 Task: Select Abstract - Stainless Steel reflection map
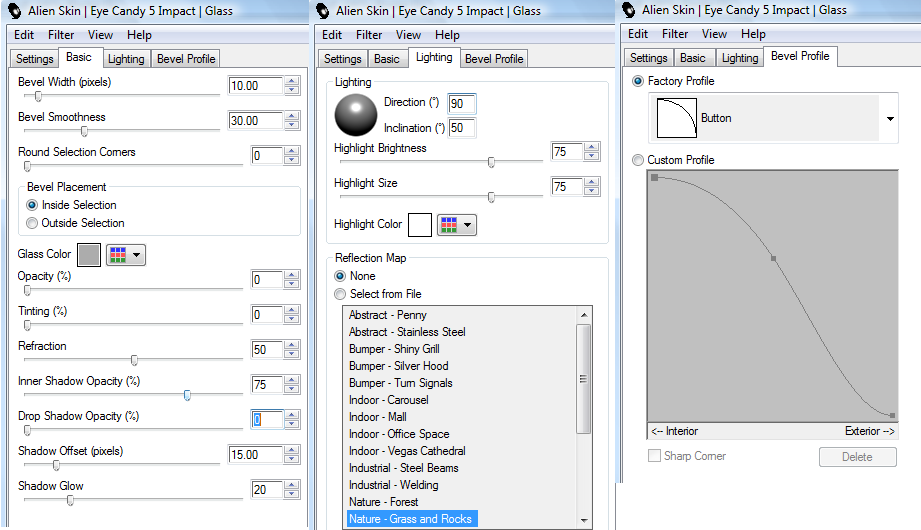[x=407, y=332]
